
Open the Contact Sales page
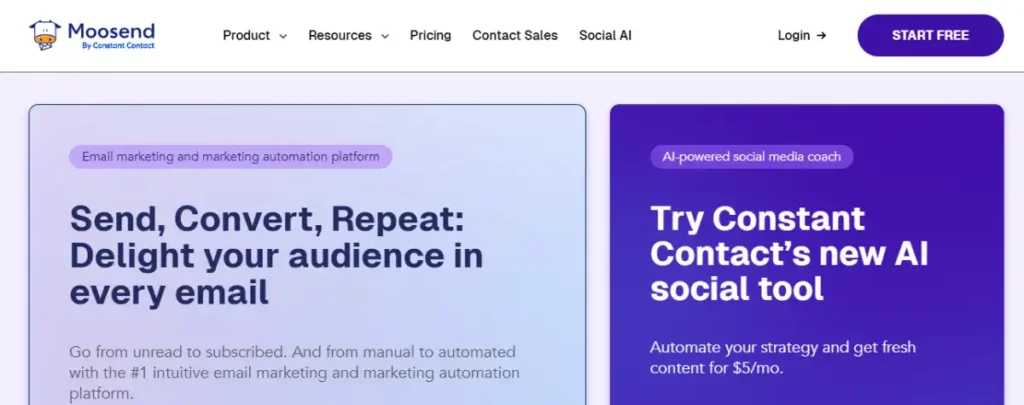click(x=515, y=35)
